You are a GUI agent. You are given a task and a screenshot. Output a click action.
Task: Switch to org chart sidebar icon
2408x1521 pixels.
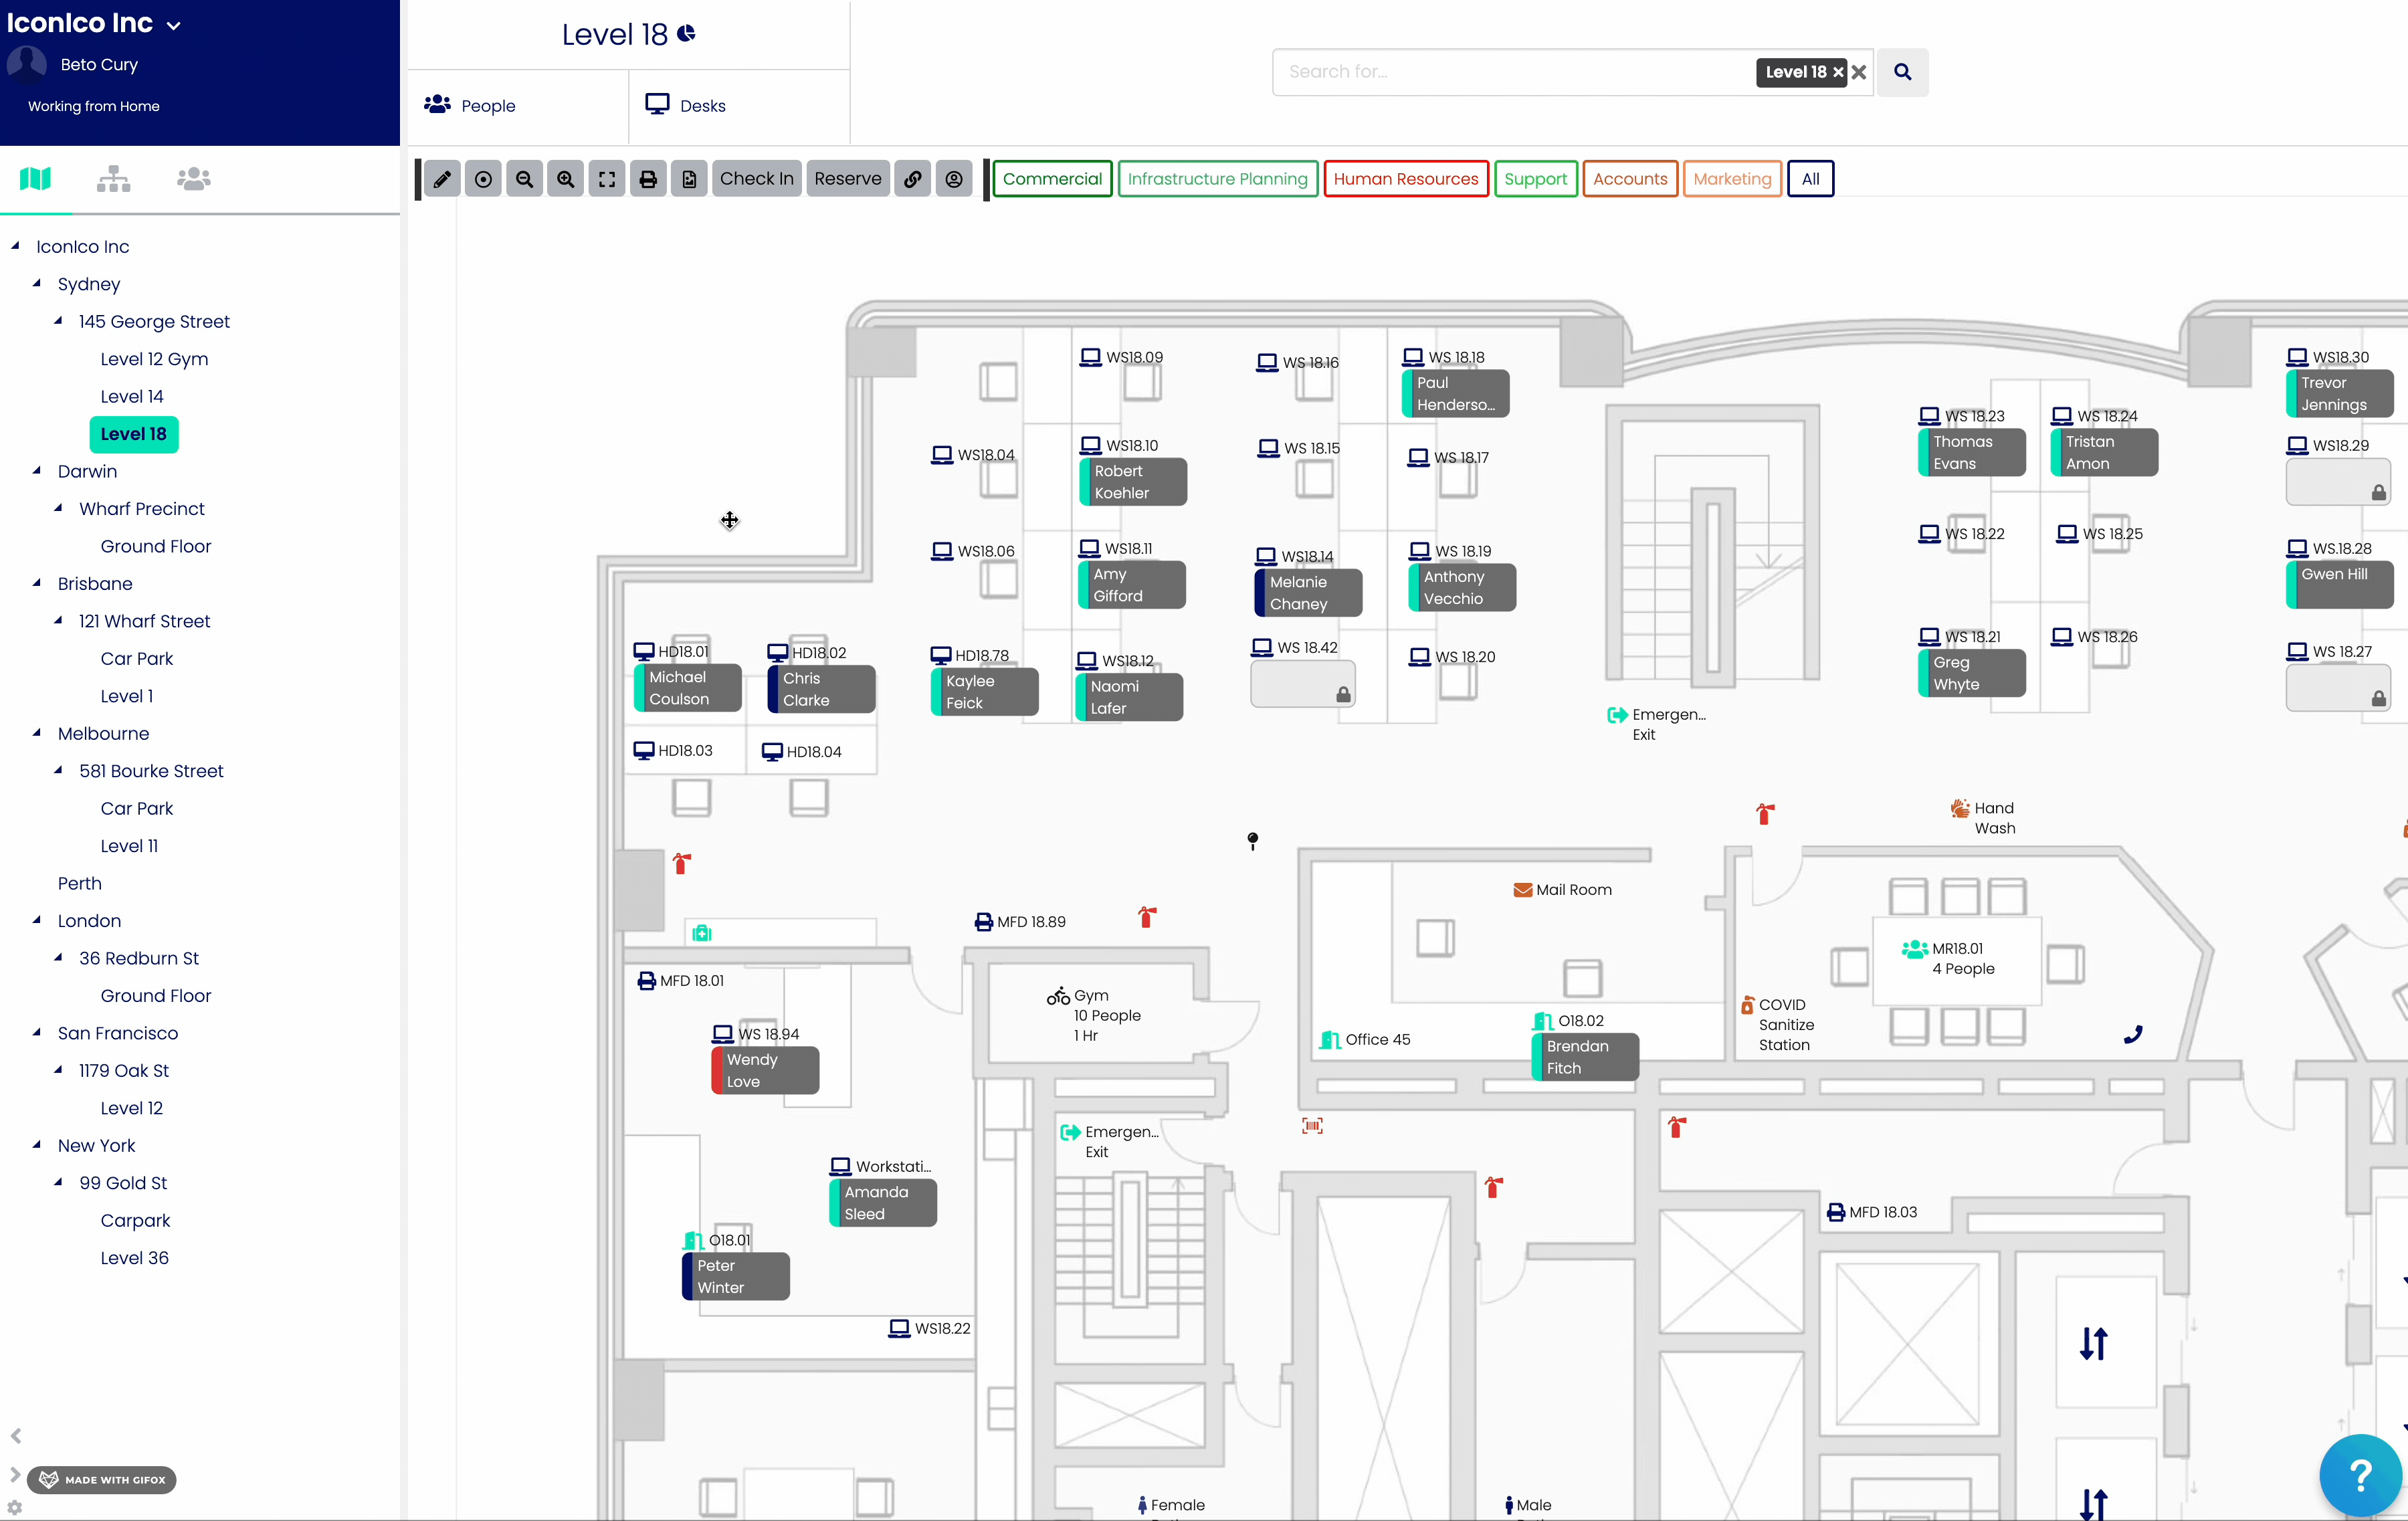point(114,179)
